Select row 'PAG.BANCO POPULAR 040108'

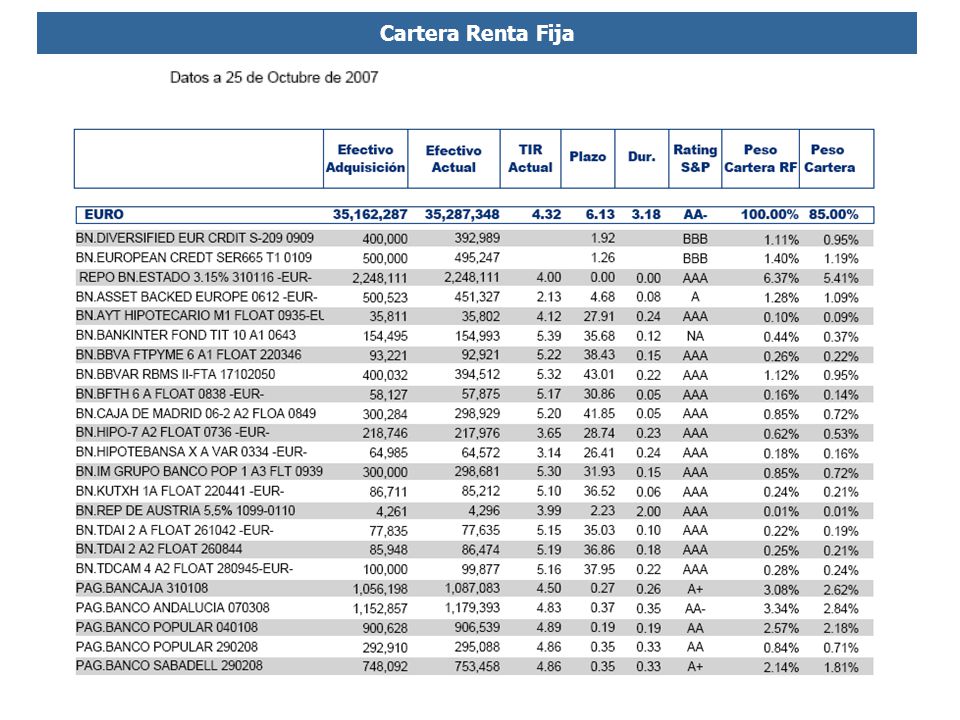474,628
